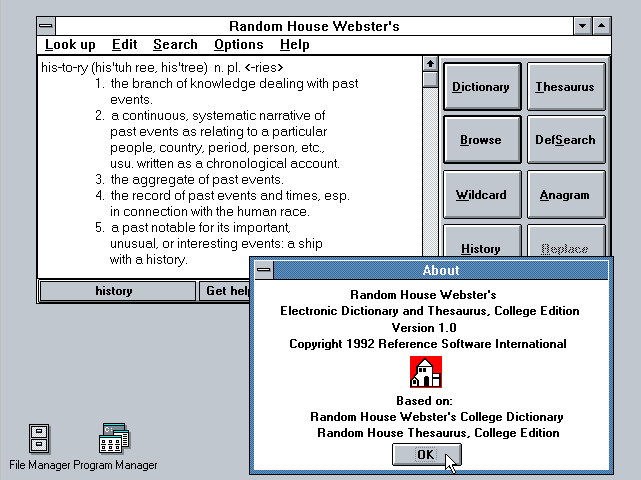Click the headword 'his-to-ry' pronunciation line
Screen dimensions: 641x480
(162, 67)
